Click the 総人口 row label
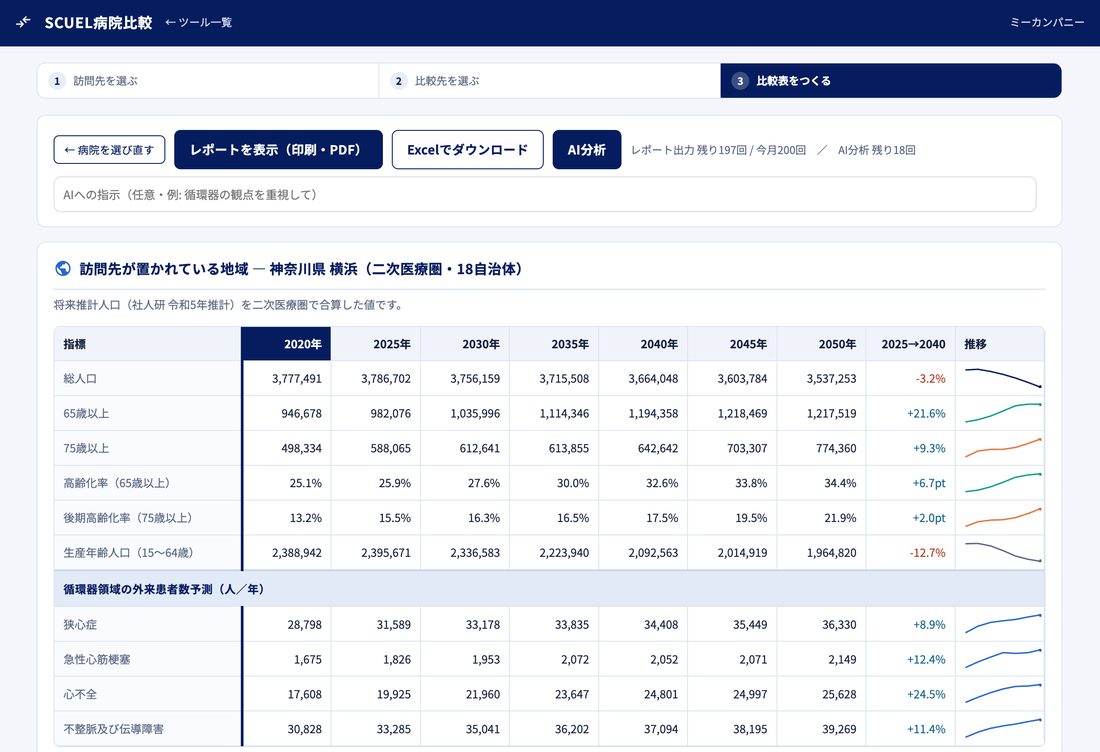 [x=80, y=378]
